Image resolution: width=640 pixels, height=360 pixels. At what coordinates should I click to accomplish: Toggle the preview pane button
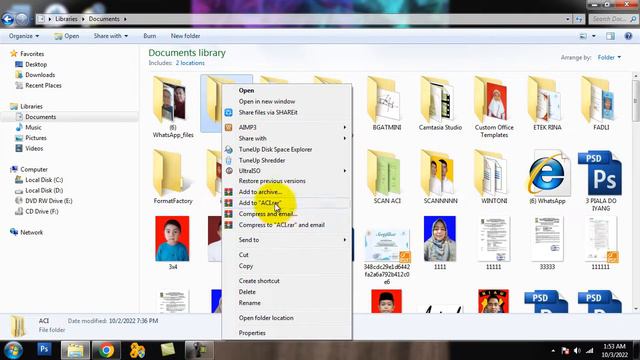pos(610,36)
